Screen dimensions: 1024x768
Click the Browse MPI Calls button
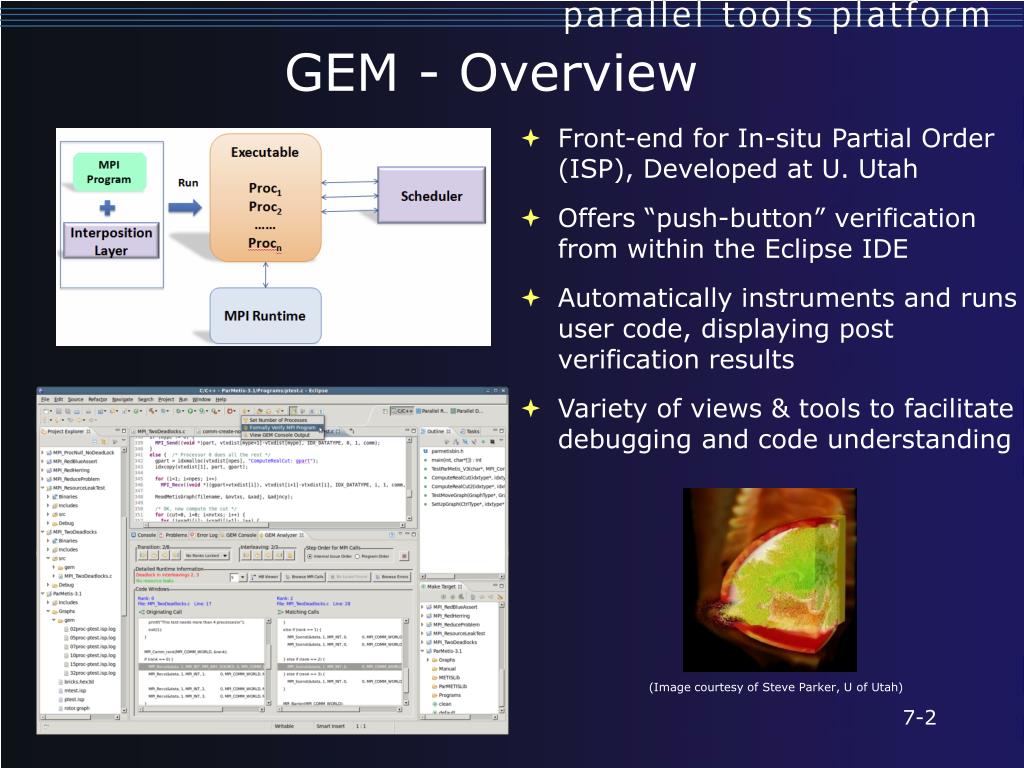click(305, 577)
